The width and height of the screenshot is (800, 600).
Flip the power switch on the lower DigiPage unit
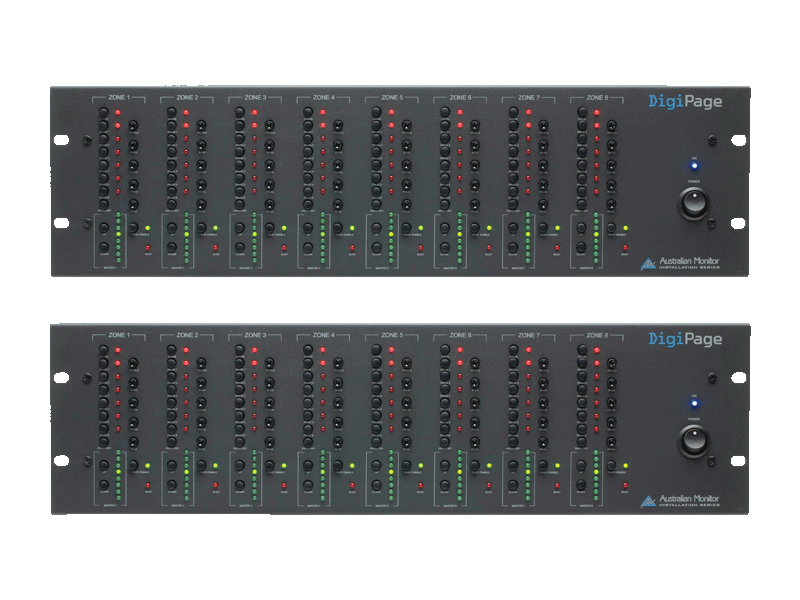(694, 441)
